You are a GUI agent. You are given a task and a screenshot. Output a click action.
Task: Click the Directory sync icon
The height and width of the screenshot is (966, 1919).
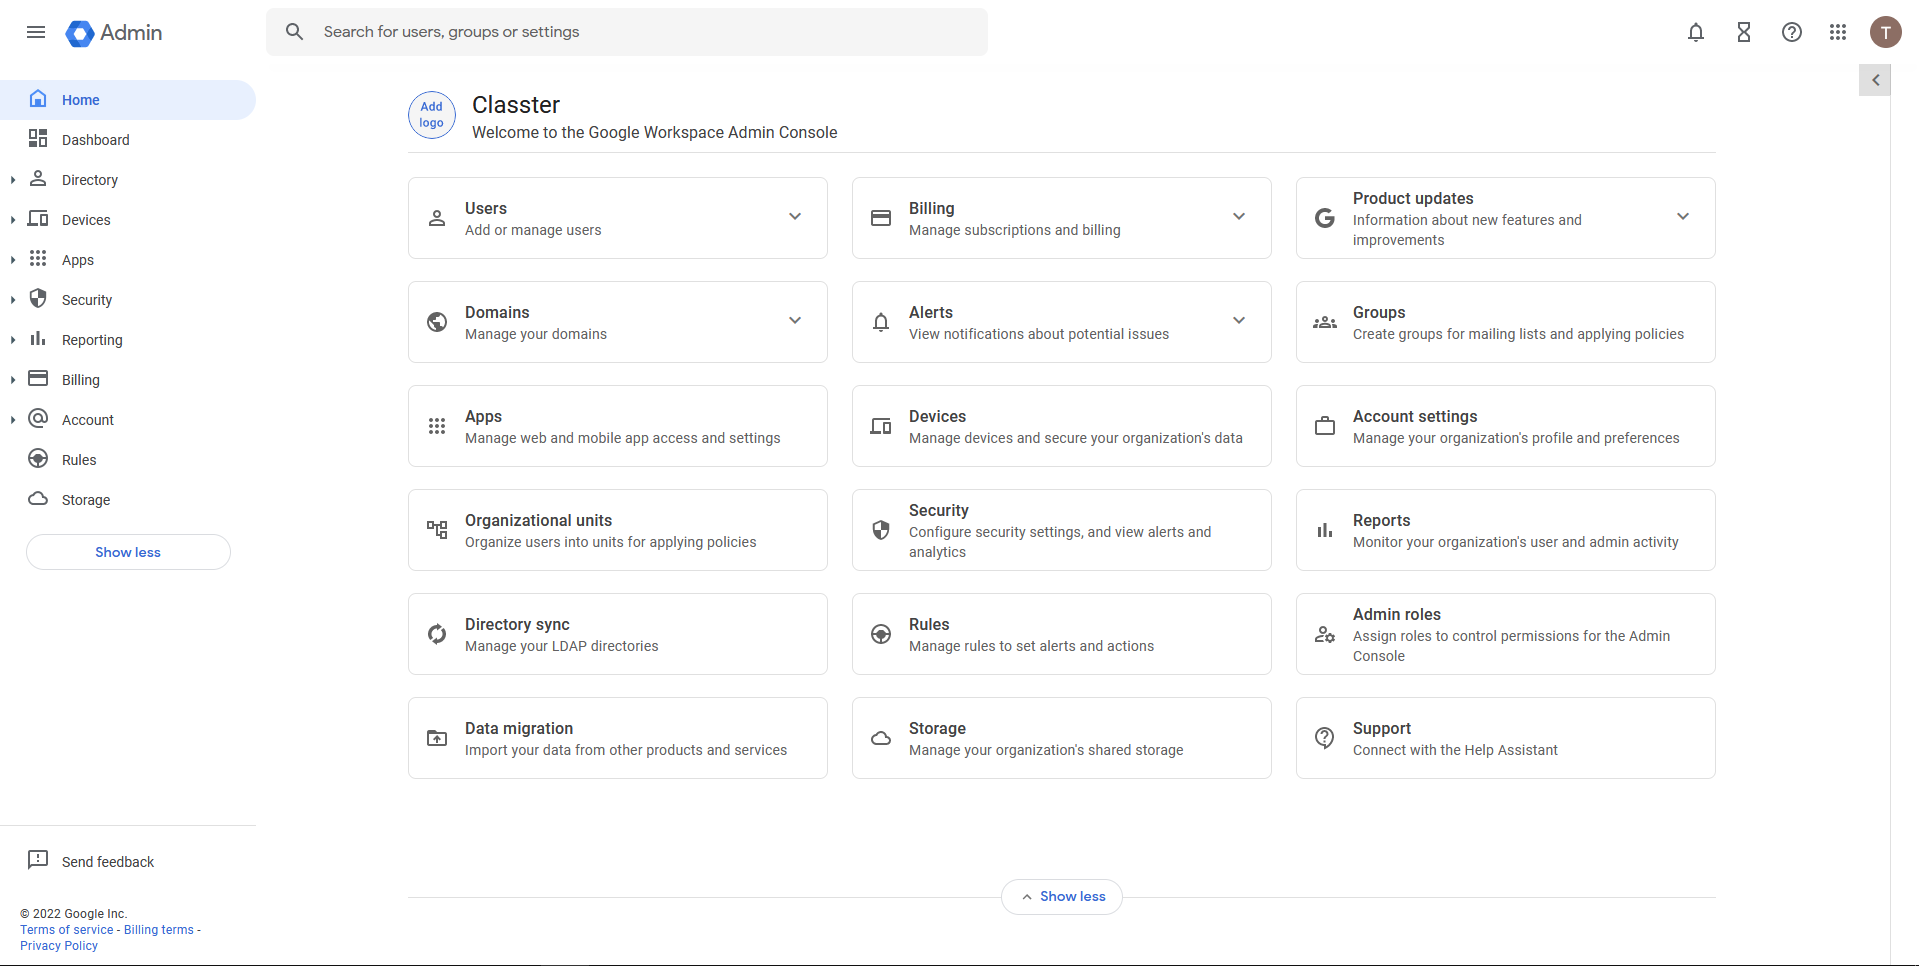coord(437,634)
